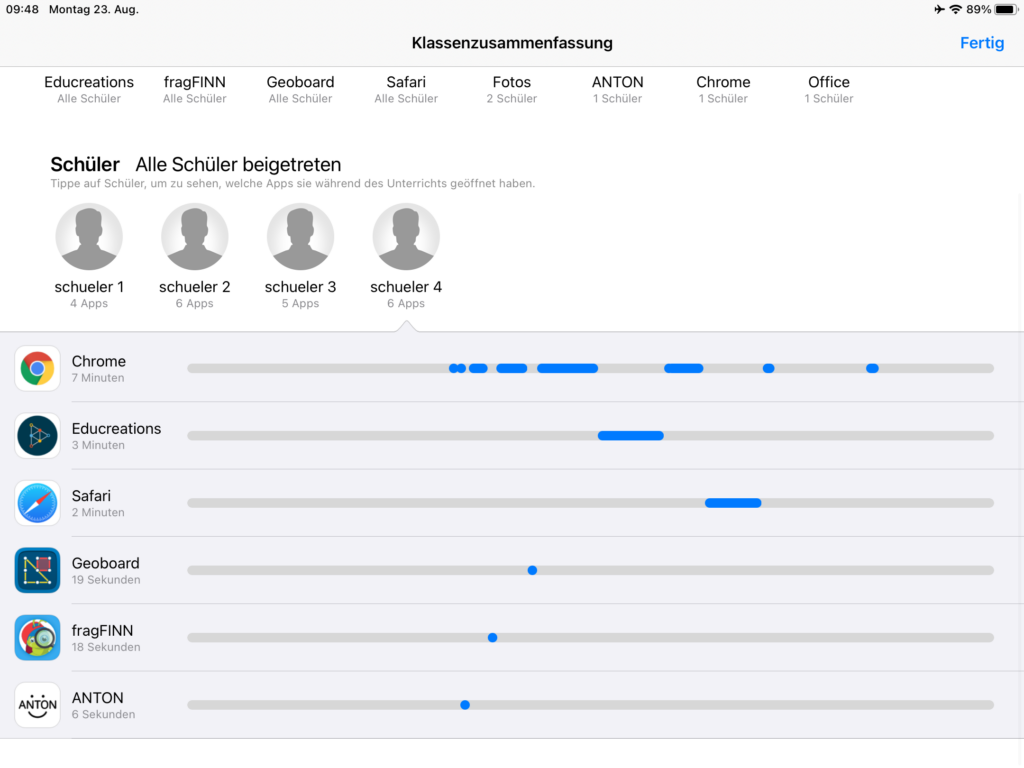Collapse schueler 4 app details

[x=406, y=237]
